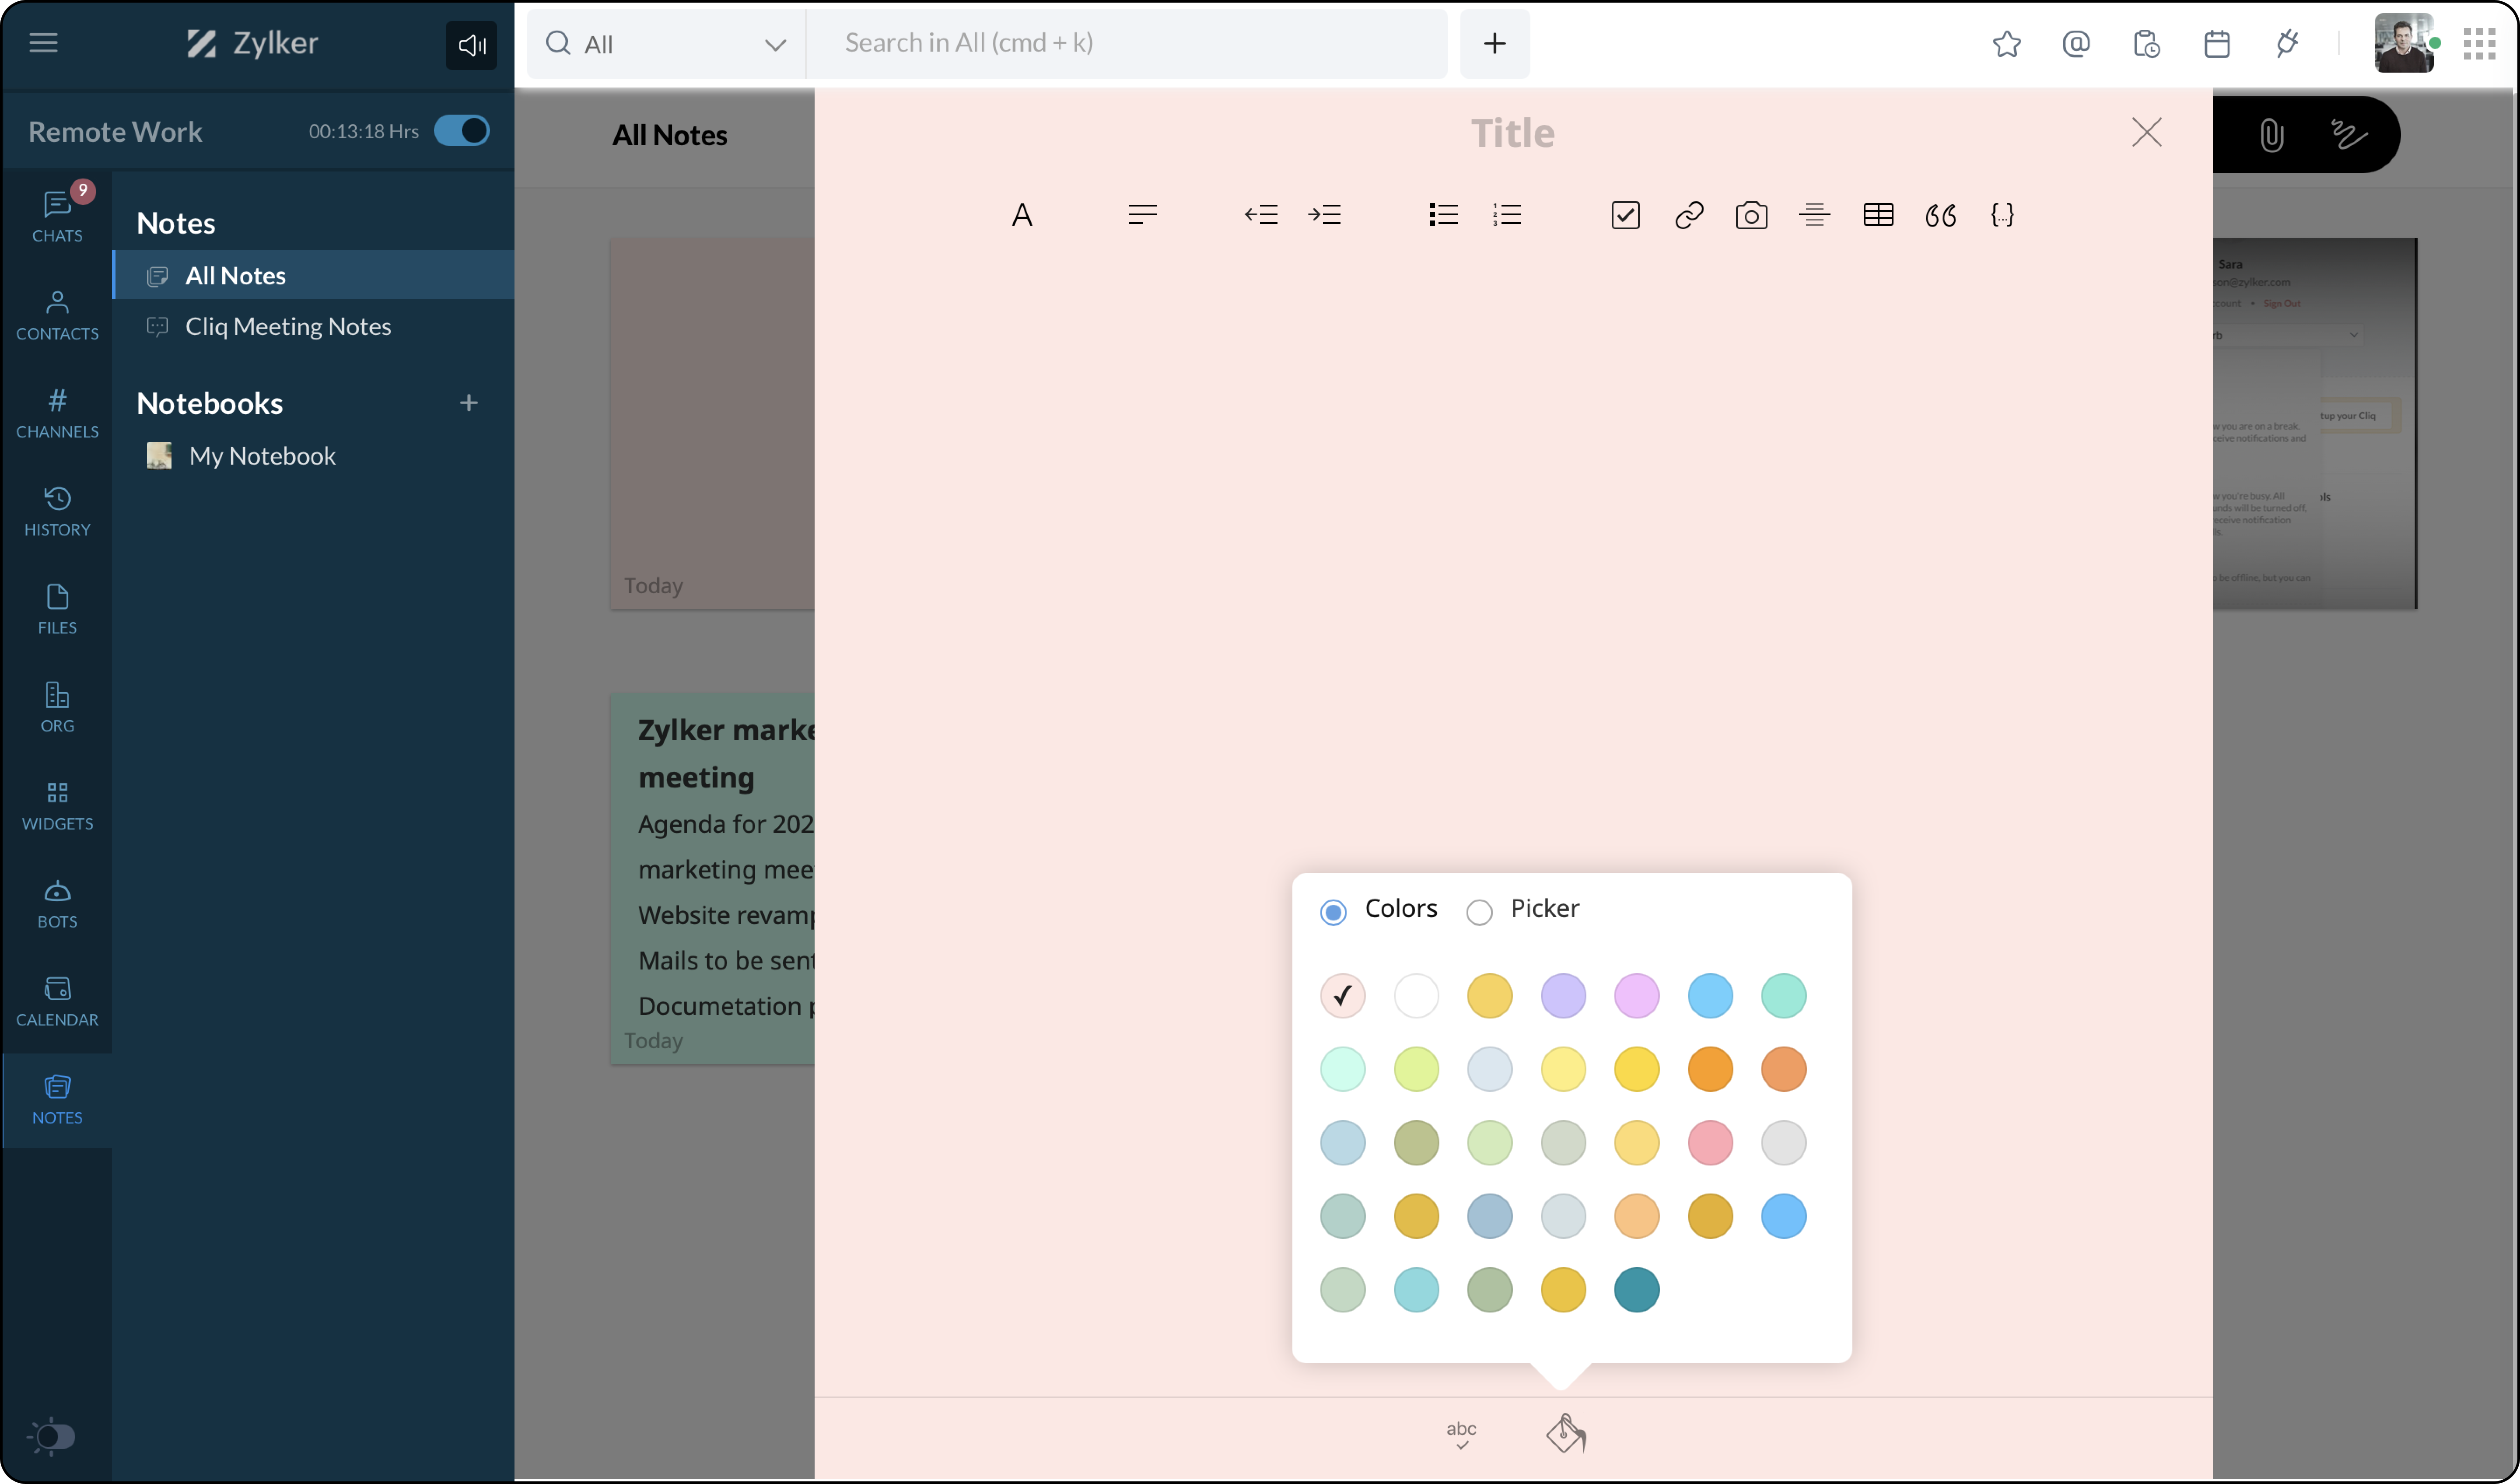The height and width of the screenshot is (1484, 2520).
Task: Insert a checklist checkbox in note
Action: pos(1625,215)
